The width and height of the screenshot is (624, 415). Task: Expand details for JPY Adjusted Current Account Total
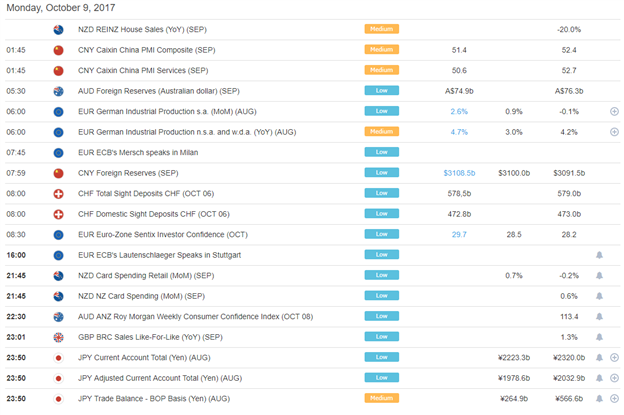tap(614, 378)
